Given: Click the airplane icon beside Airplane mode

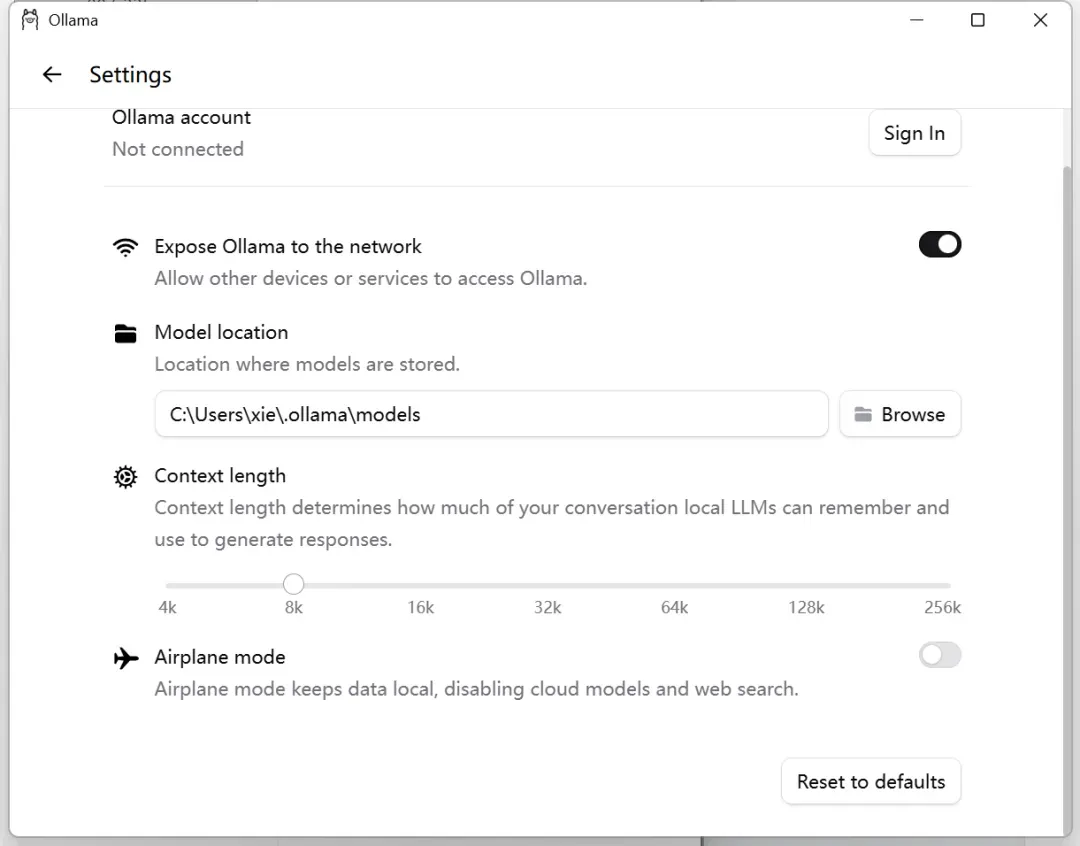Looking at the screenshot, I should [125, 658].
